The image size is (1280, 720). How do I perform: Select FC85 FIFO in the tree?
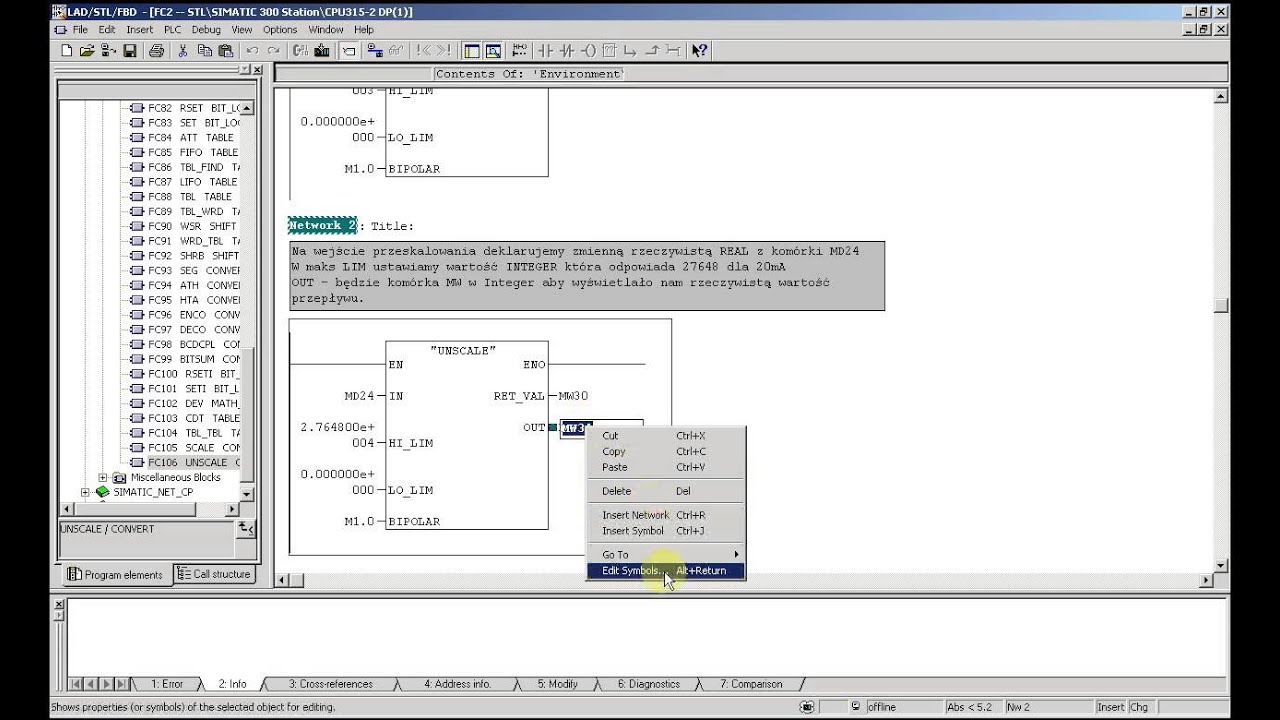(x=193, y=152)
